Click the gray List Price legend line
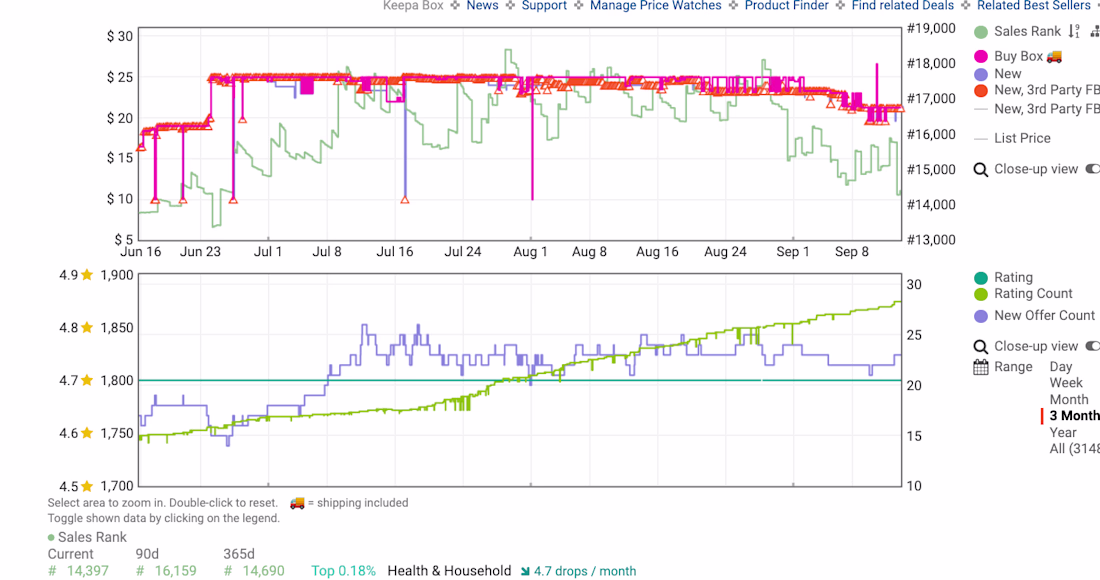The image size is (1100, 580). click(x=981, y=139)
